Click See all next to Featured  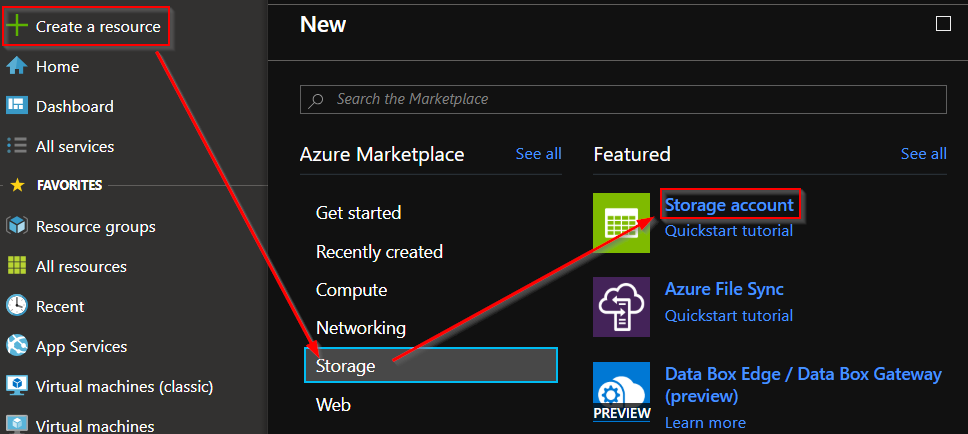click(924, 154)
